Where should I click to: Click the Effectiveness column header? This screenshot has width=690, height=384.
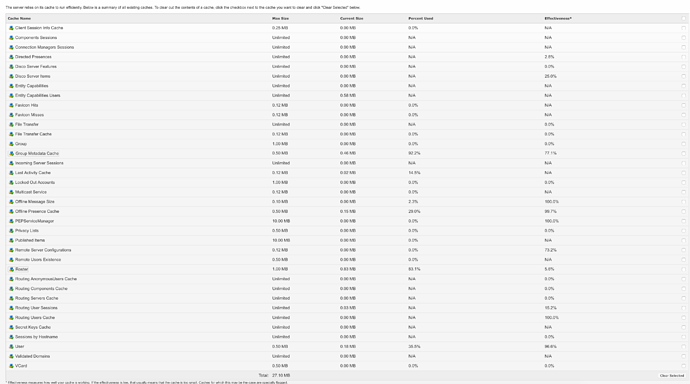(x=558, y=18)
